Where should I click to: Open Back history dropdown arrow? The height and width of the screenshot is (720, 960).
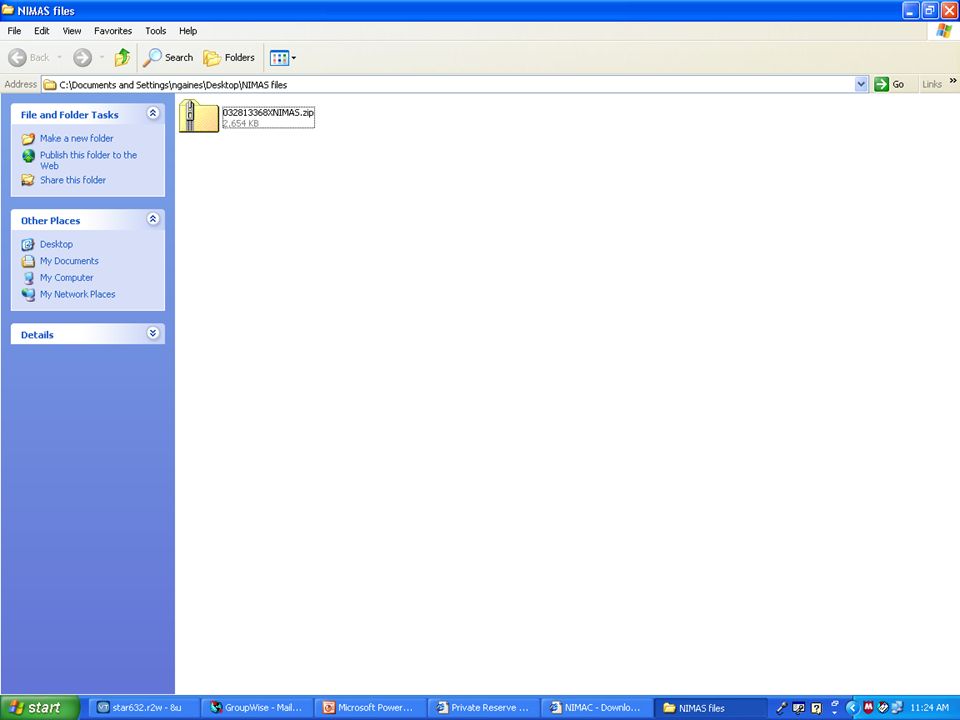click(59, 58)
